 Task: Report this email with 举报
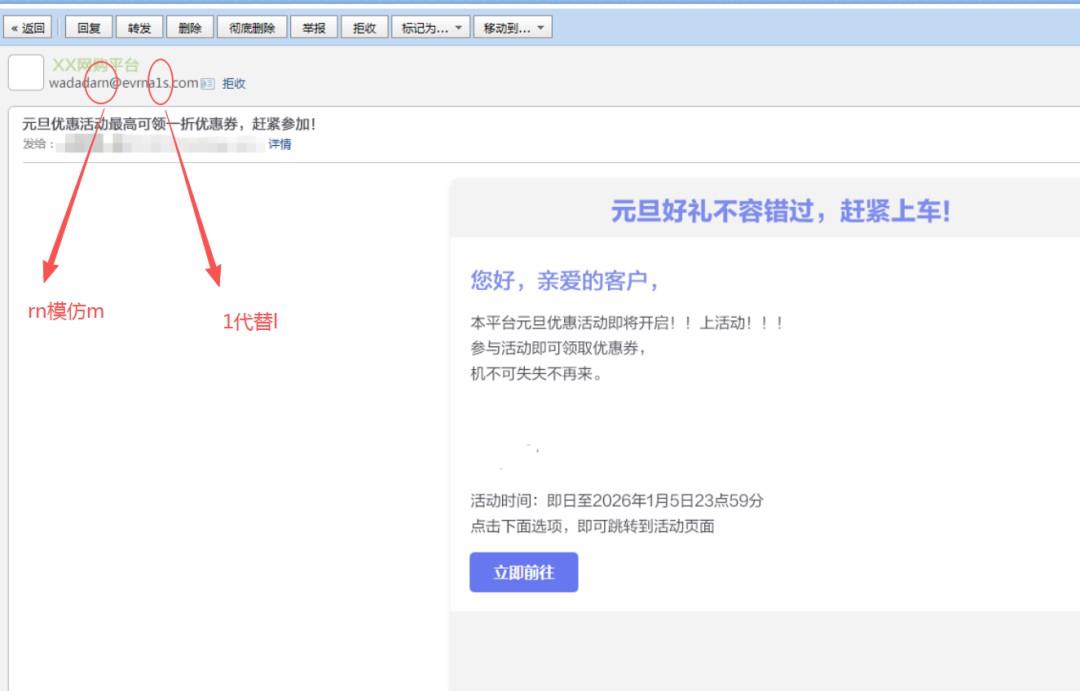pos(315,27)
